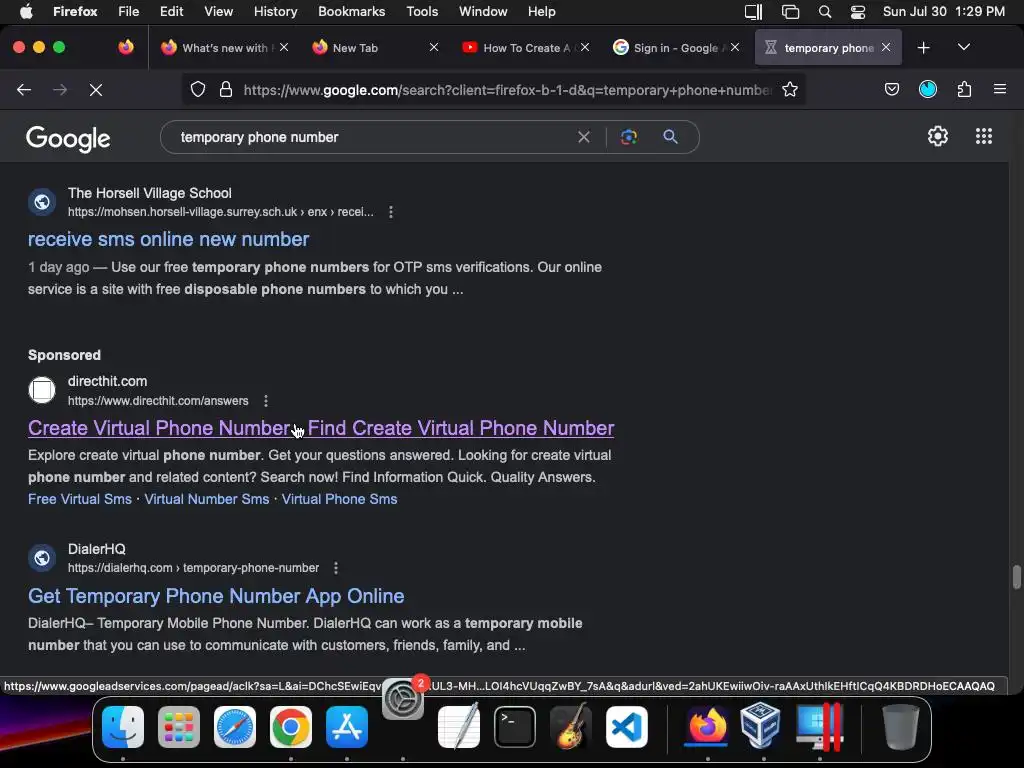Open Virtual Phone Sms sitelink
1024x768 pixels.
[x=339, y=499]
